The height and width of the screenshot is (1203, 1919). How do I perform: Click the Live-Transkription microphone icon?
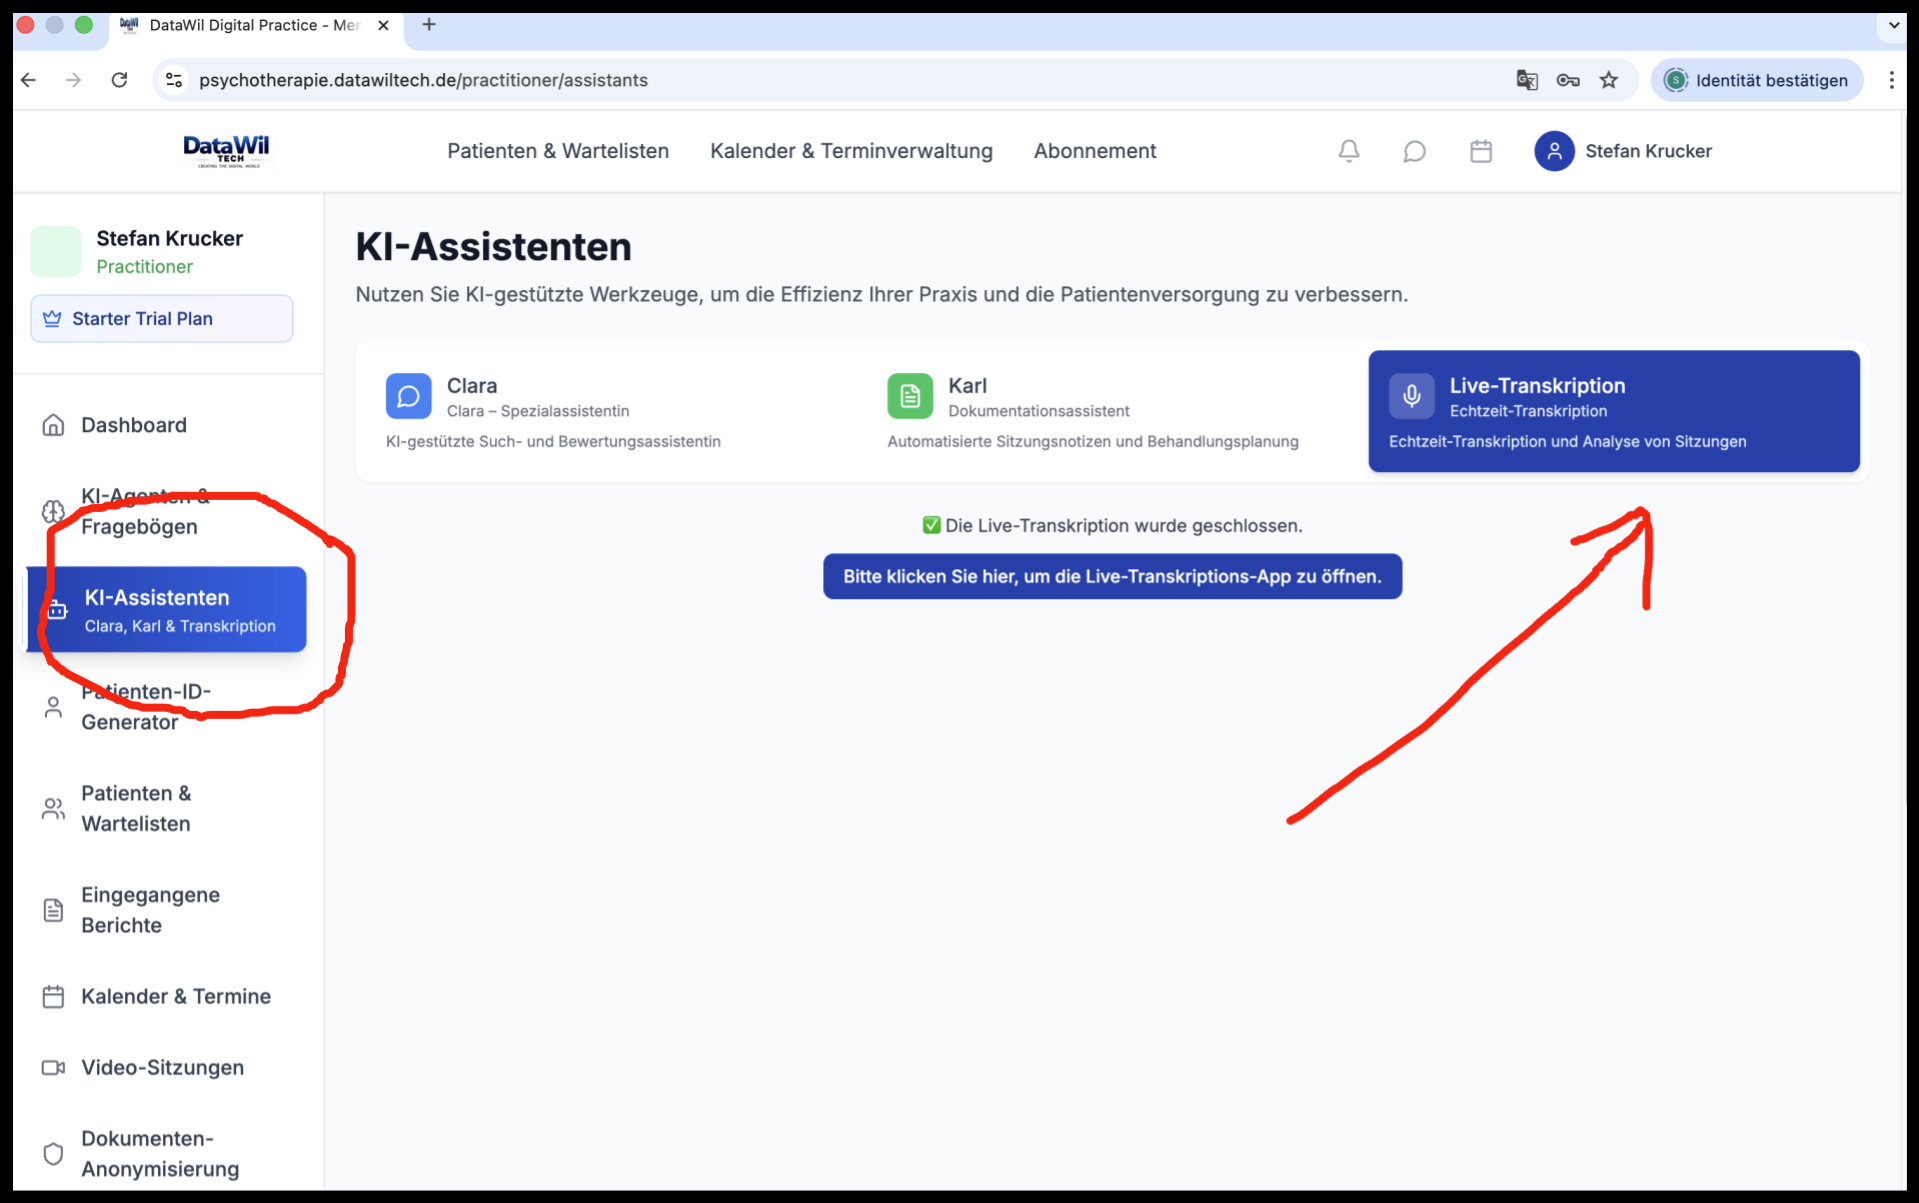[x=1411, y=396]
